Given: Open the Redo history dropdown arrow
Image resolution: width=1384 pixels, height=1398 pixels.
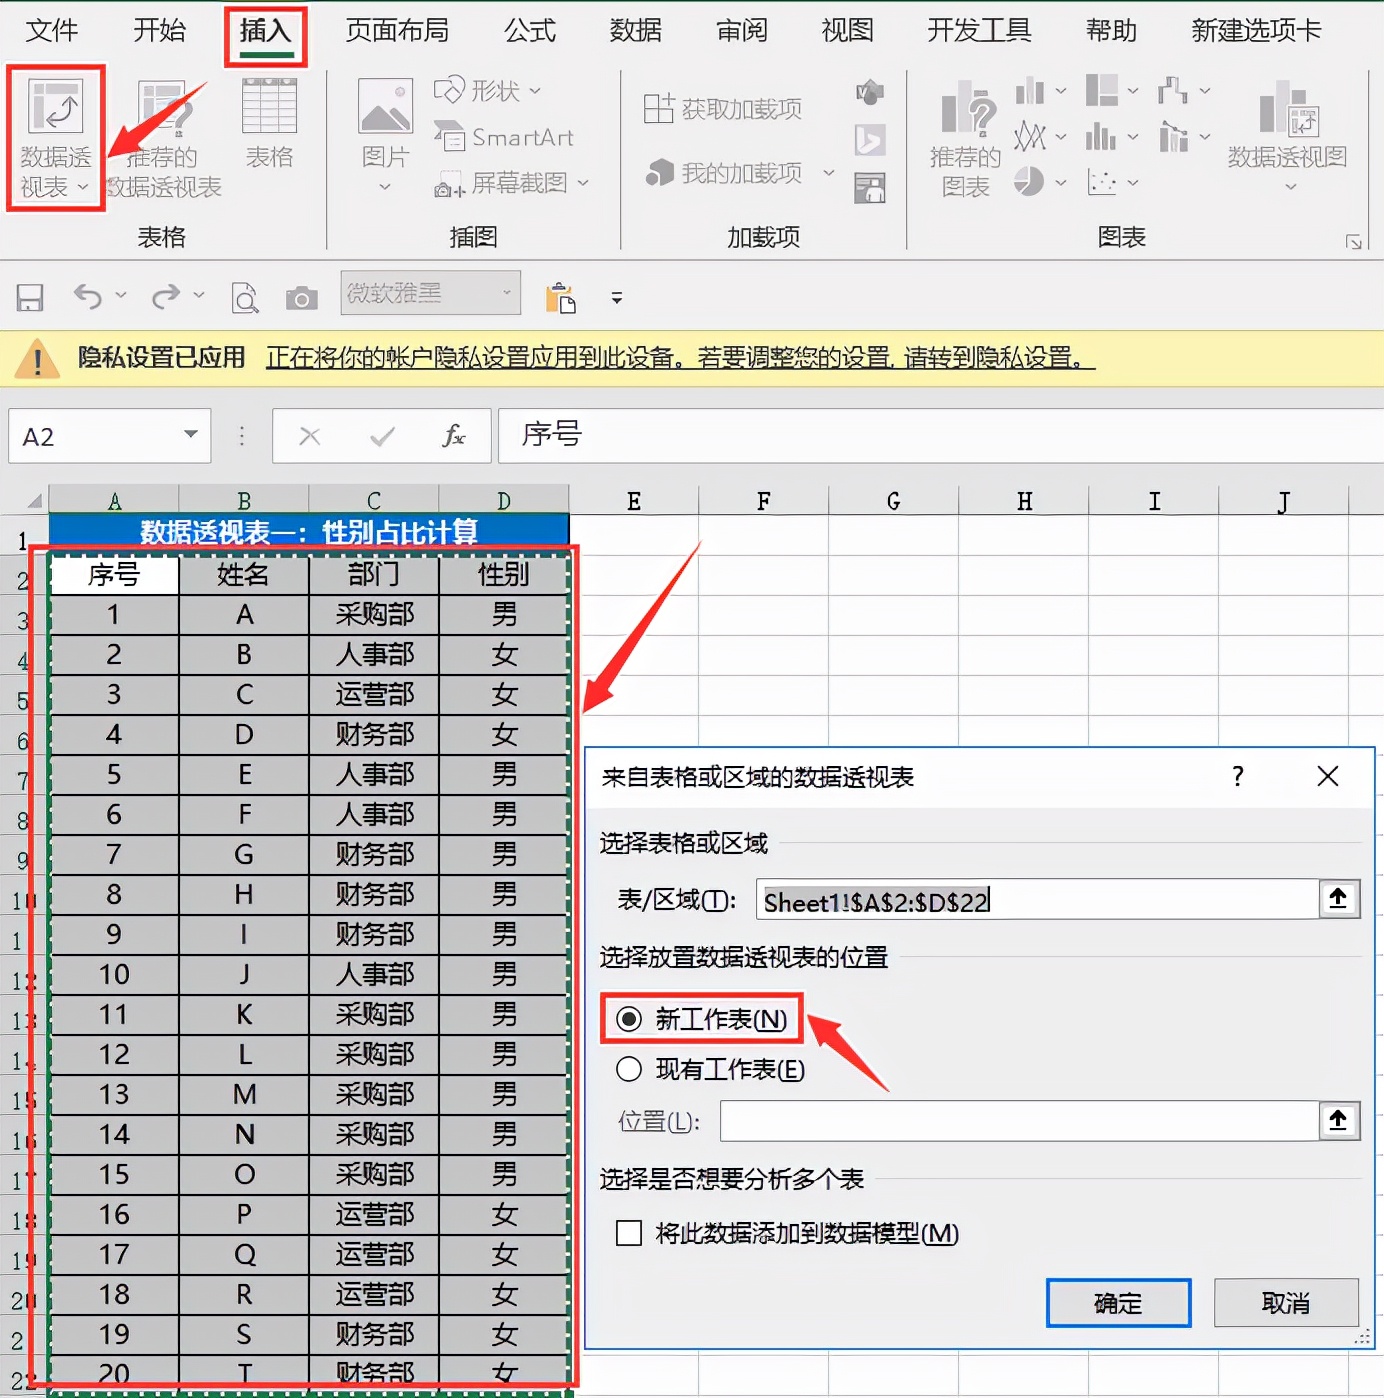Looking at the screenshot, I should (x=198, y=295).
